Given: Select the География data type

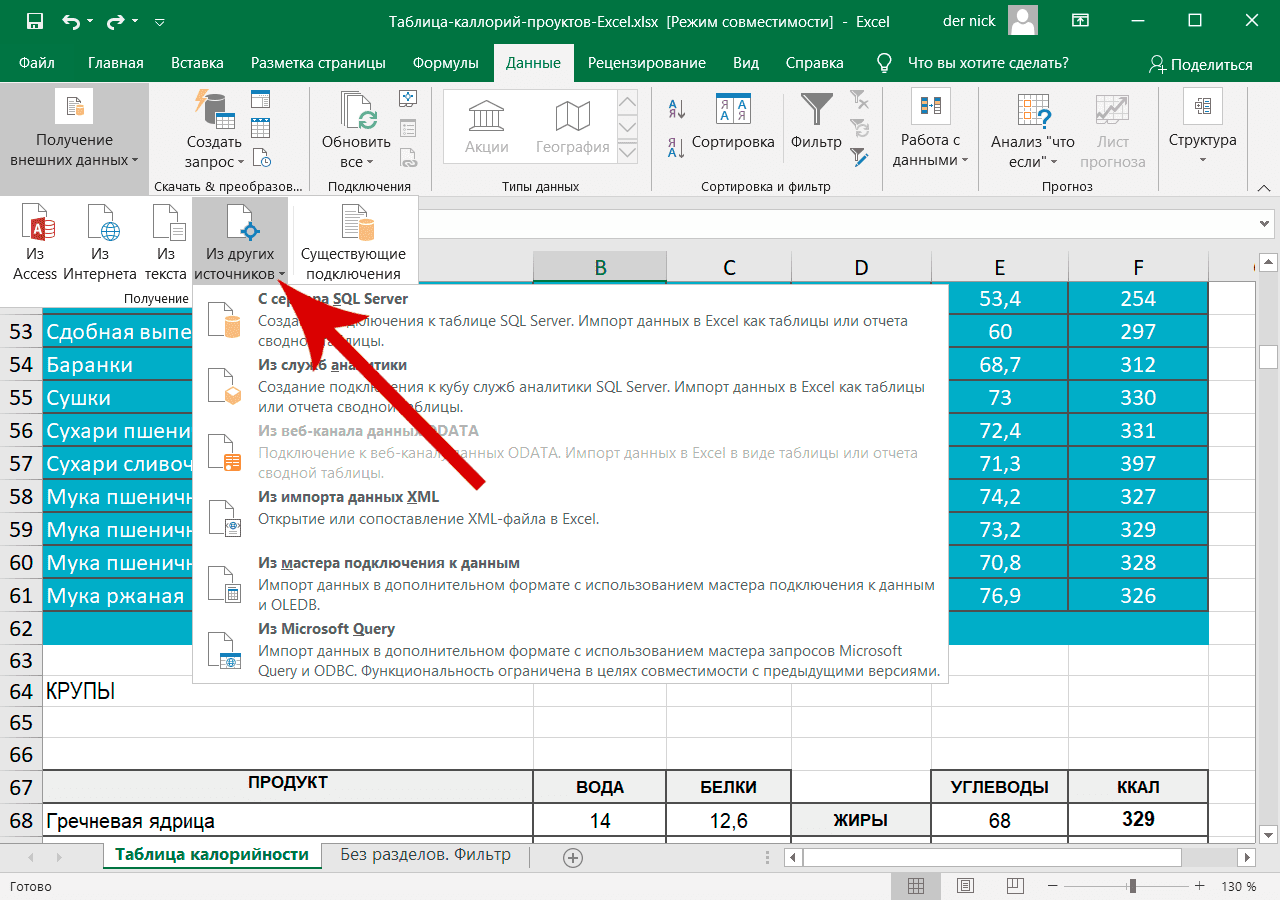Looking at the screenshot, I should click(572, 128).
